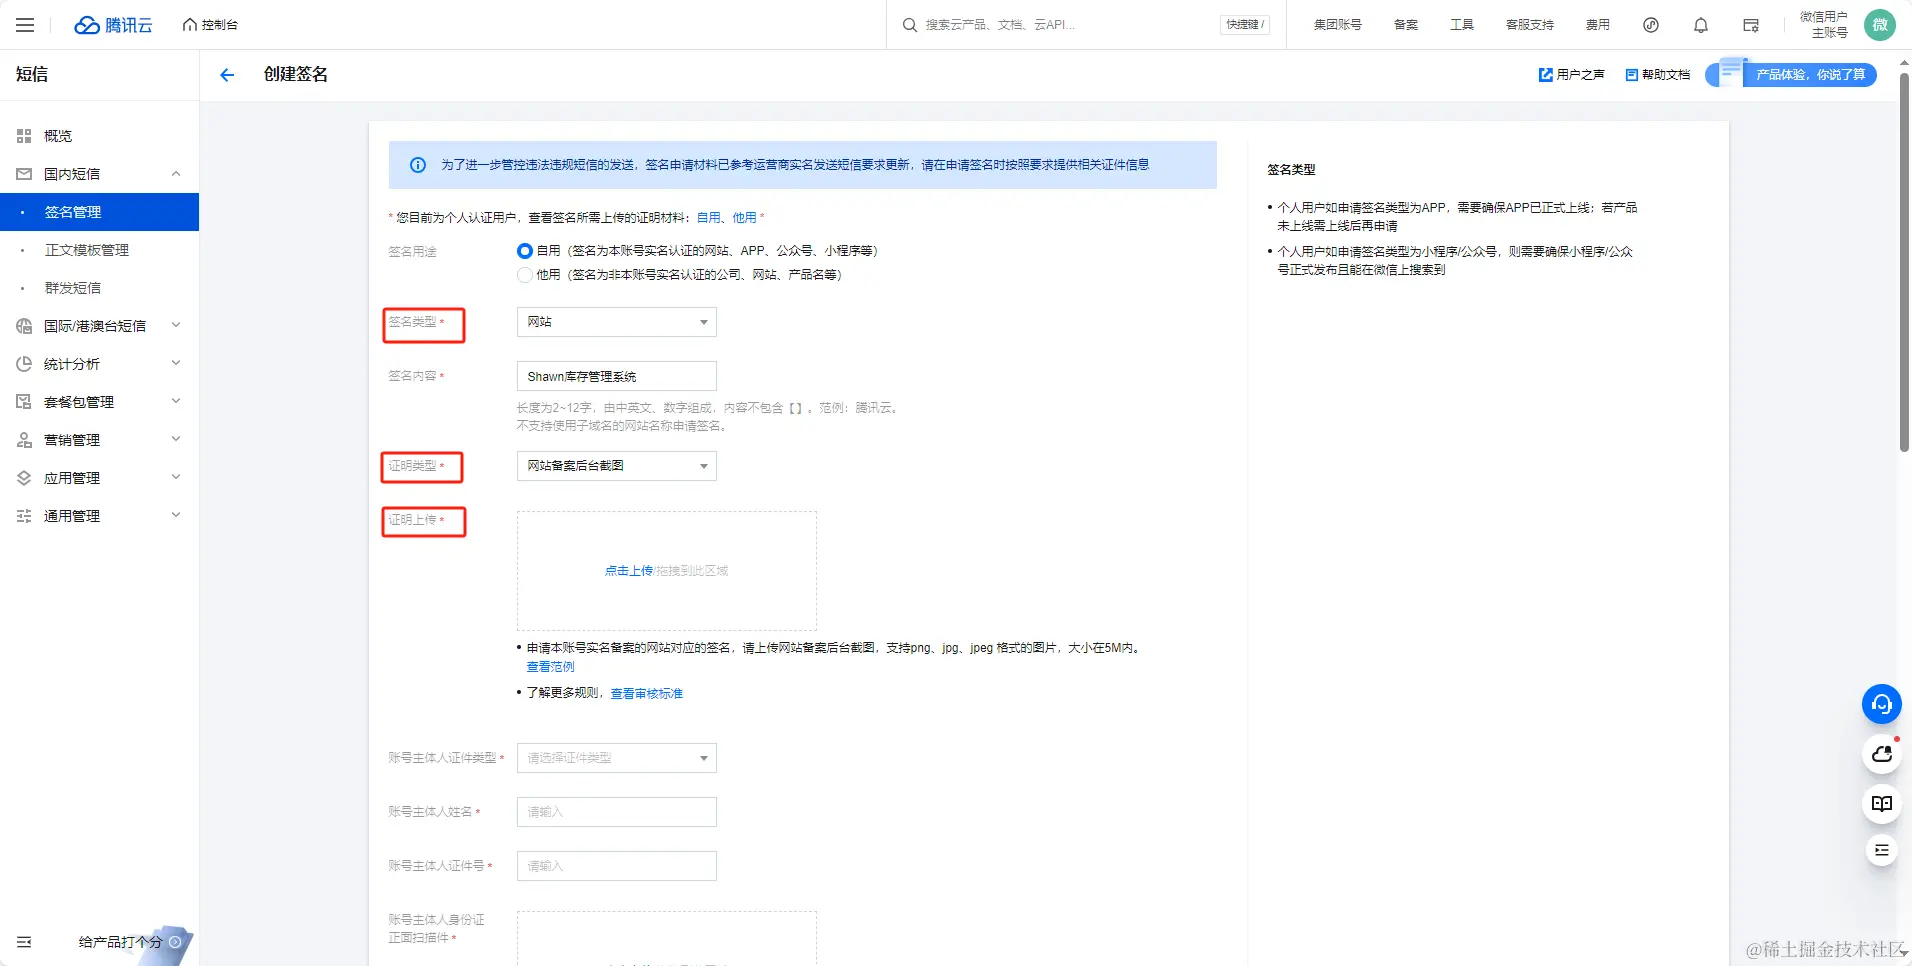Click the 账号主体人姓名 input field
Image resolution: width=1912 pixels, height=966 pixels.
coord(617,812)
